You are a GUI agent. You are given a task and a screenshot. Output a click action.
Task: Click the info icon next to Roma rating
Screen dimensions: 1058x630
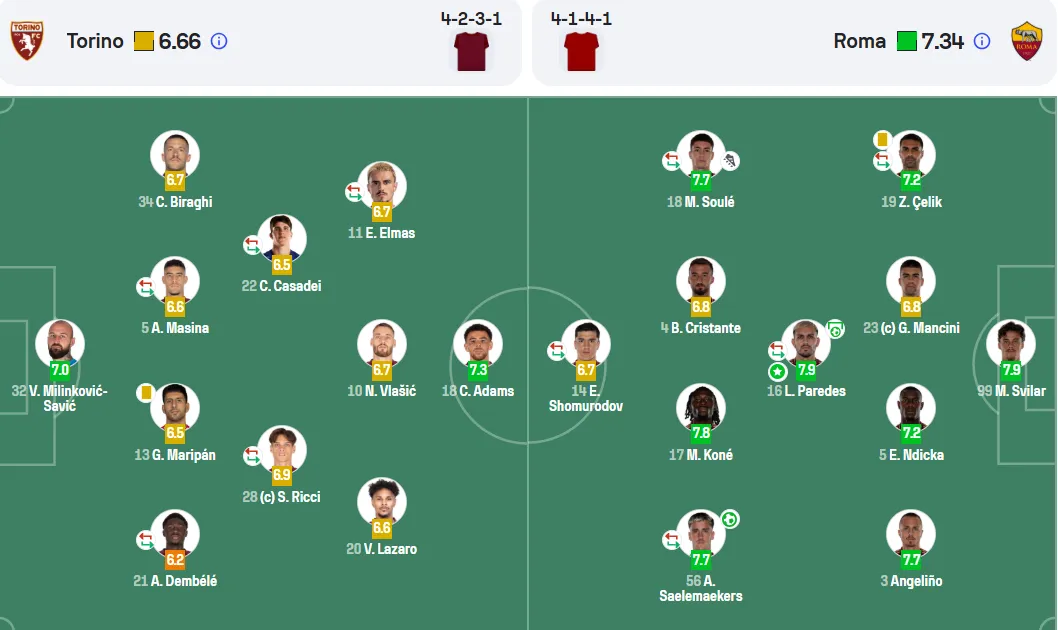[982, 41]
